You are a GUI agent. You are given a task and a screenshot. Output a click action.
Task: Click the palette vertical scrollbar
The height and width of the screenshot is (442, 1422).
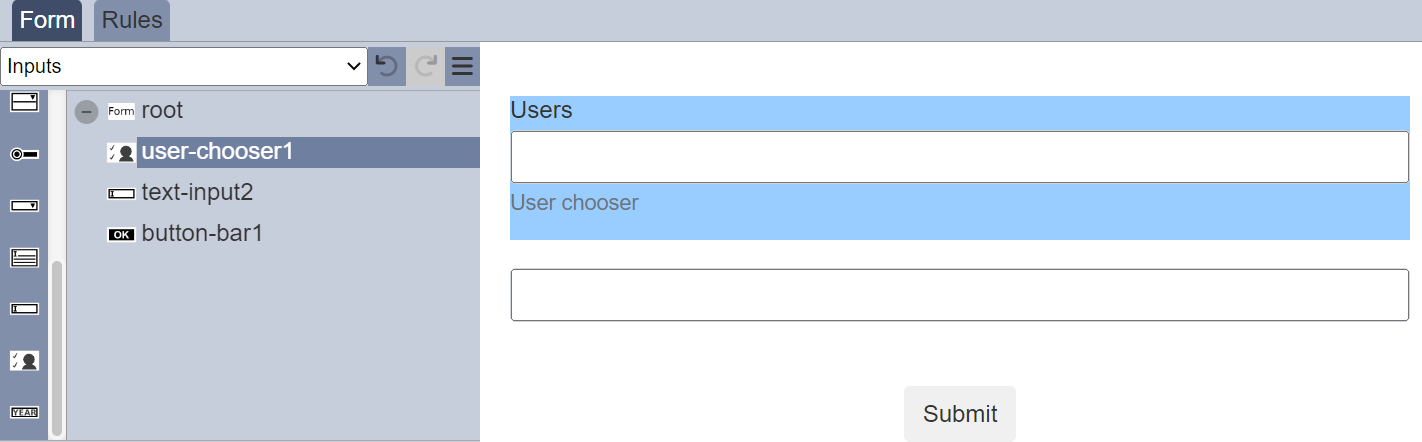57,347
